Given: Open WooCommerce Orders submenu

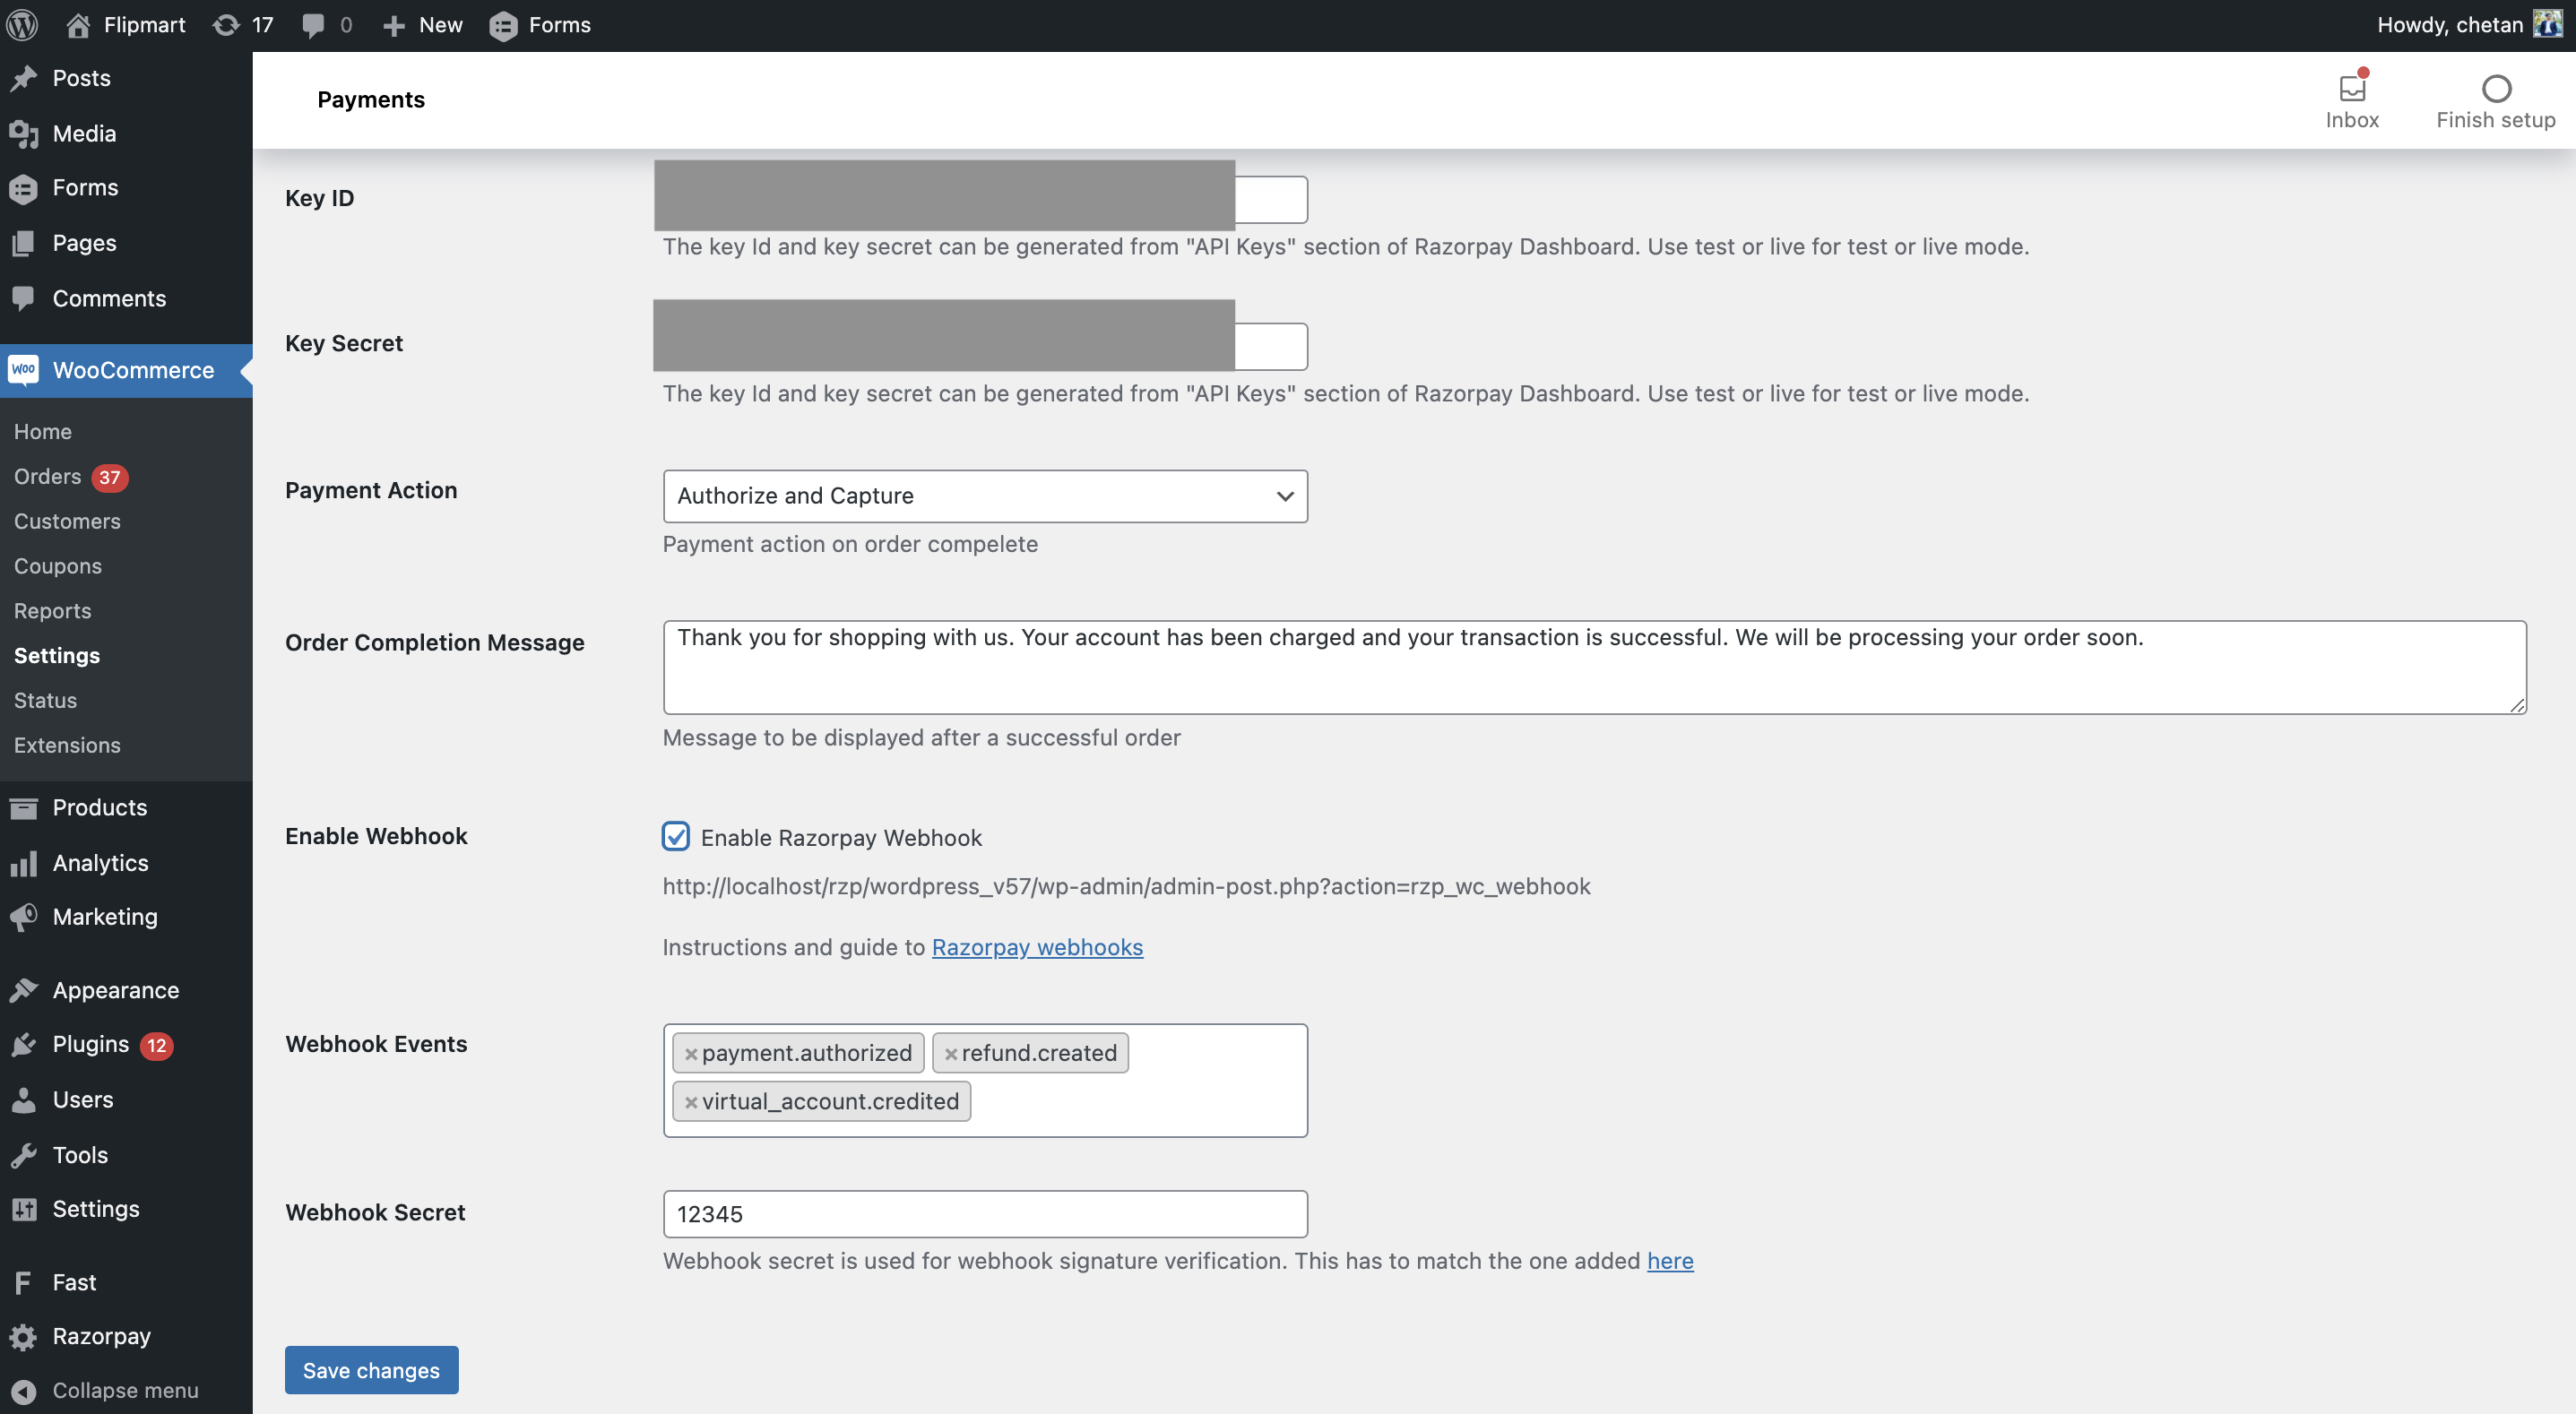Looking at the screenshot, I should pos(47,476).
